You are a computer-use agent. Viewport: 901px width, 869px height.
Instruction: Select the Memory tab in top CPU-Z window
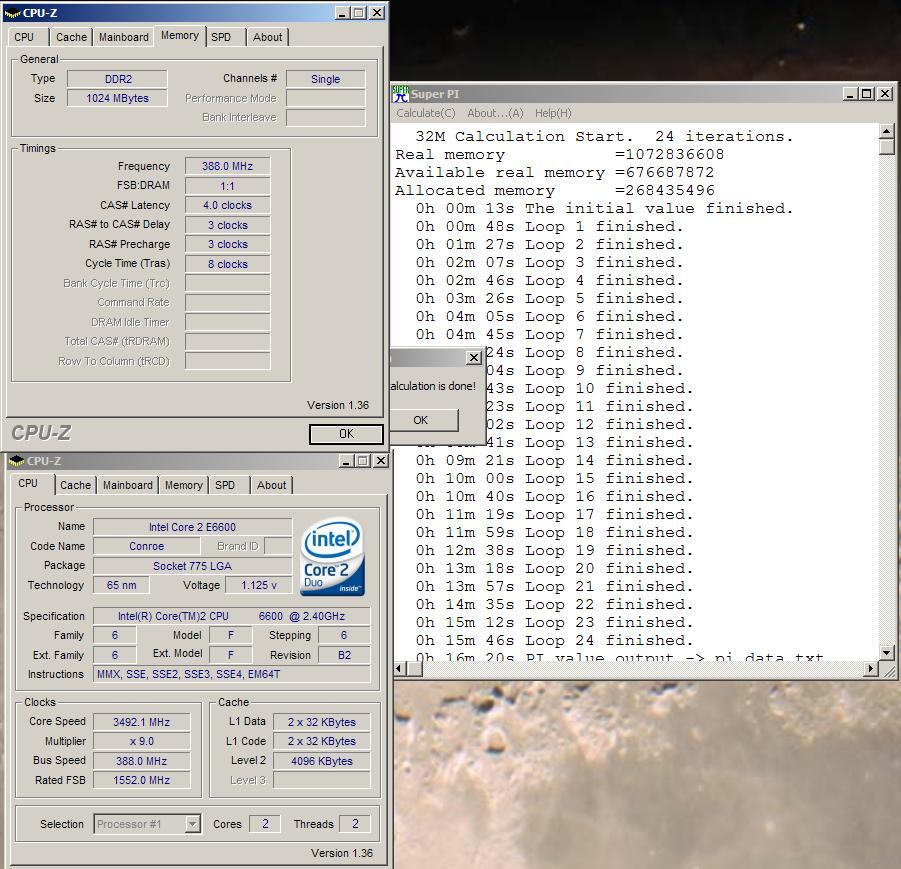(x=179, y=36)
